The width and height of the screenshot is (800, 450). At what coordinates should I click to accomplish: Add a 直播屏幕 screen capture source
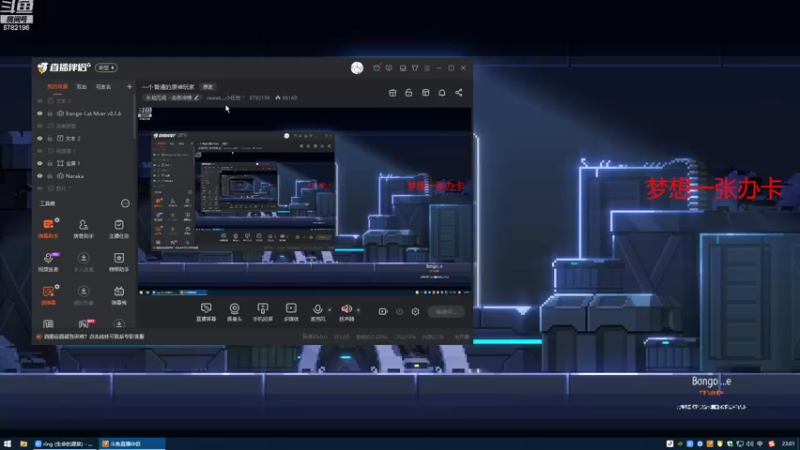(206, 312)
